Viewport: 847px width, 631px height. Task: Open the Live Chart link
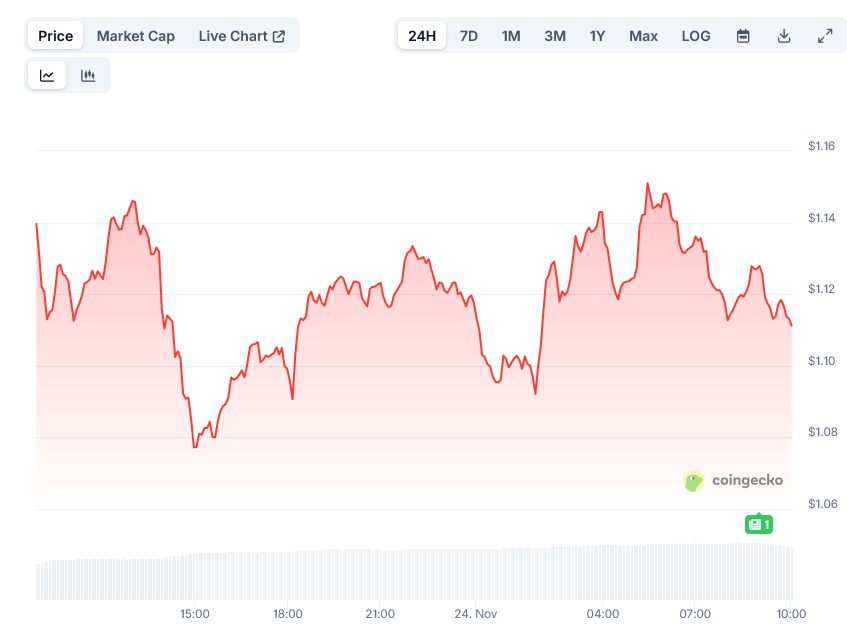tap(235, 35)
